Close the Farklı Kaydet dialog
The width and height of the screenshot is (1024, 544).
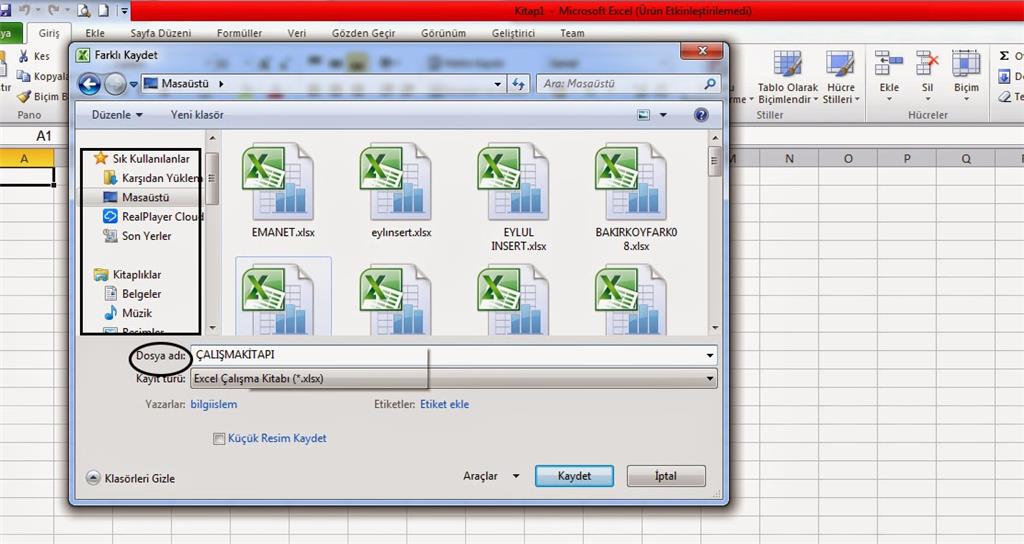pos(702,50)
